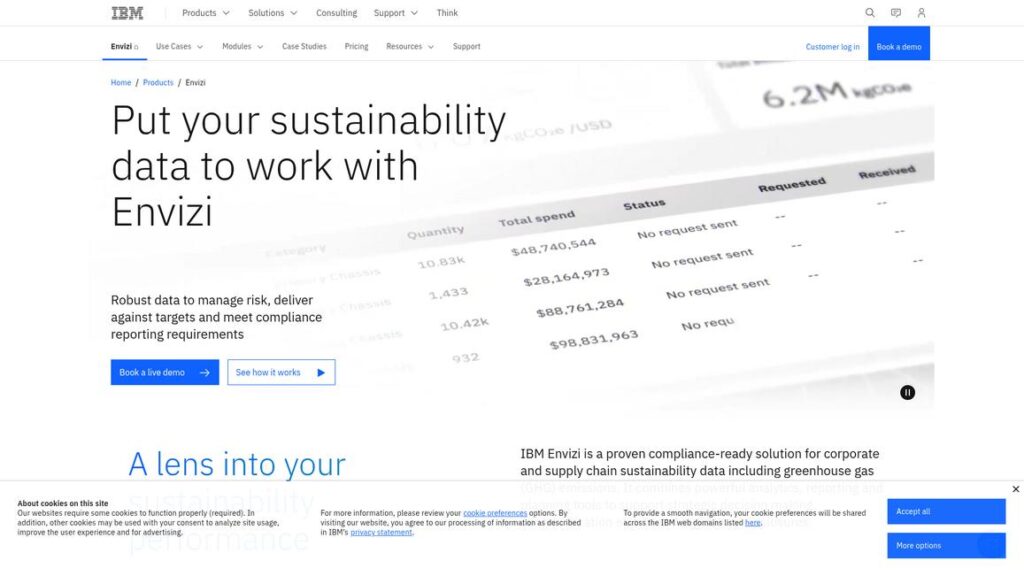1024x576 pixels.
Task: Open the cookie preferences link
Action: point(495,513)
